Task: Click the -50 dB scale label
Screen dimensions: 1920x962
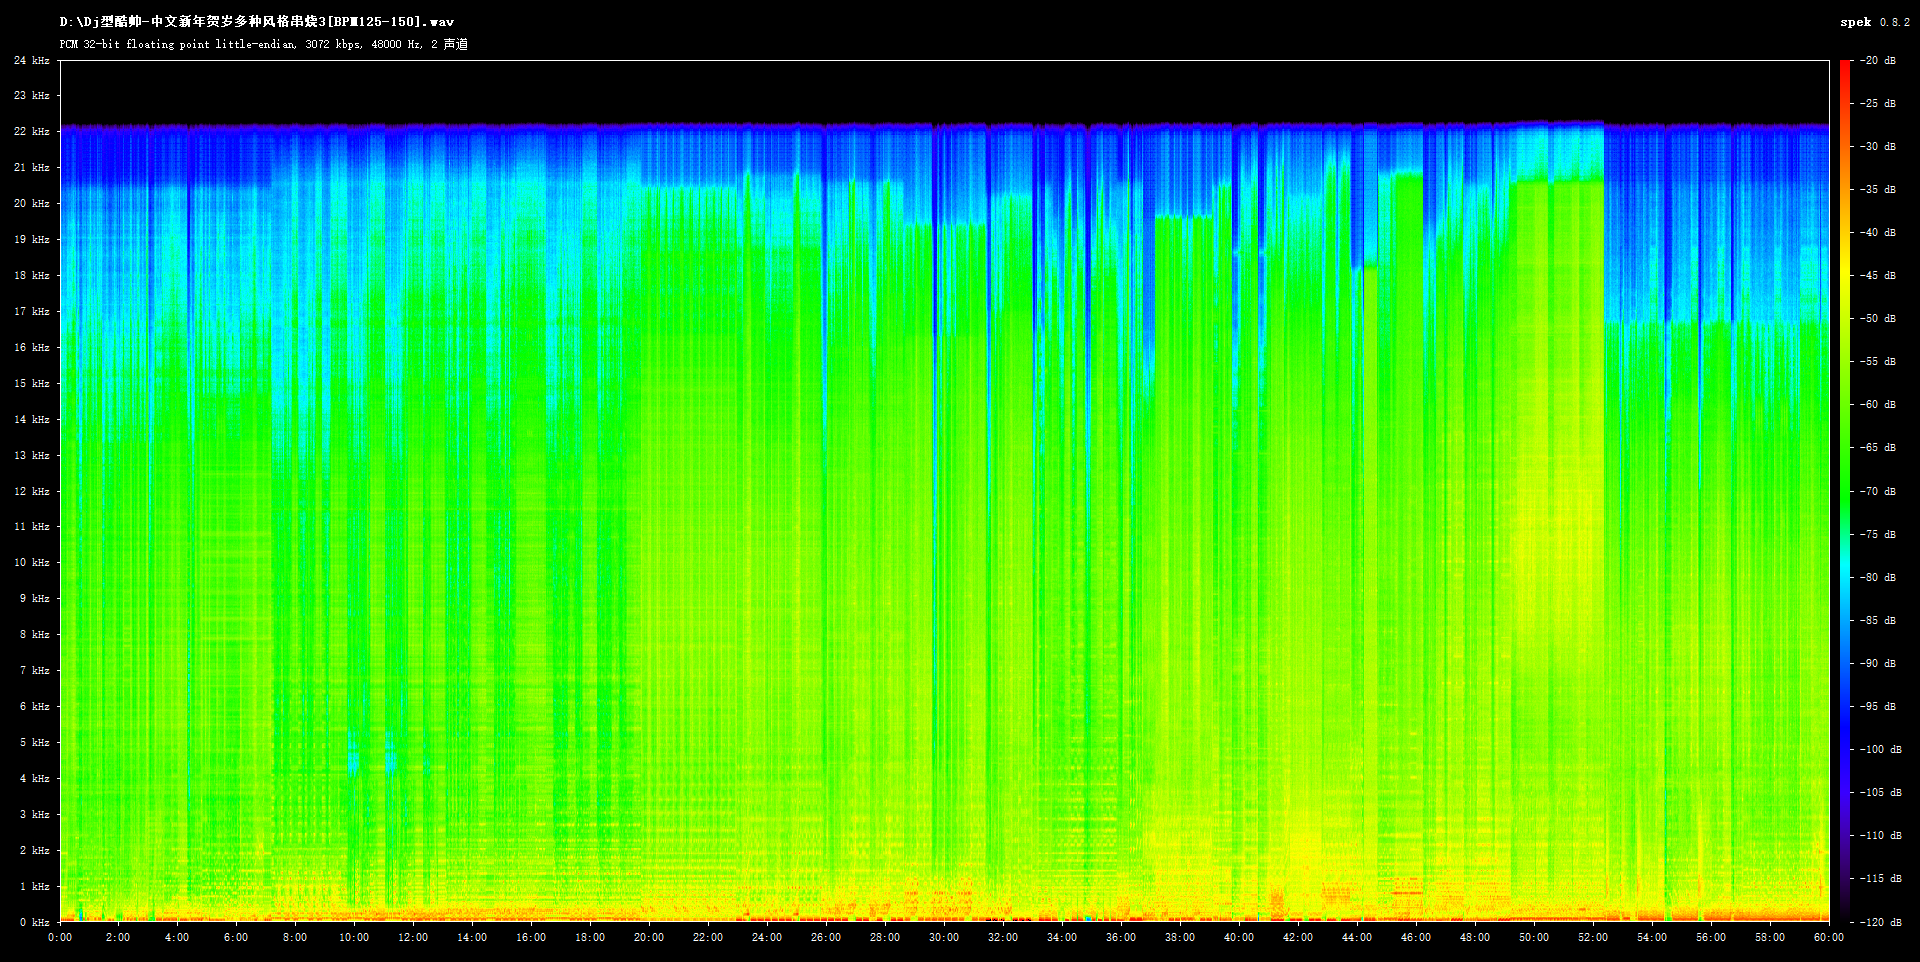Action: point(1877,319)
